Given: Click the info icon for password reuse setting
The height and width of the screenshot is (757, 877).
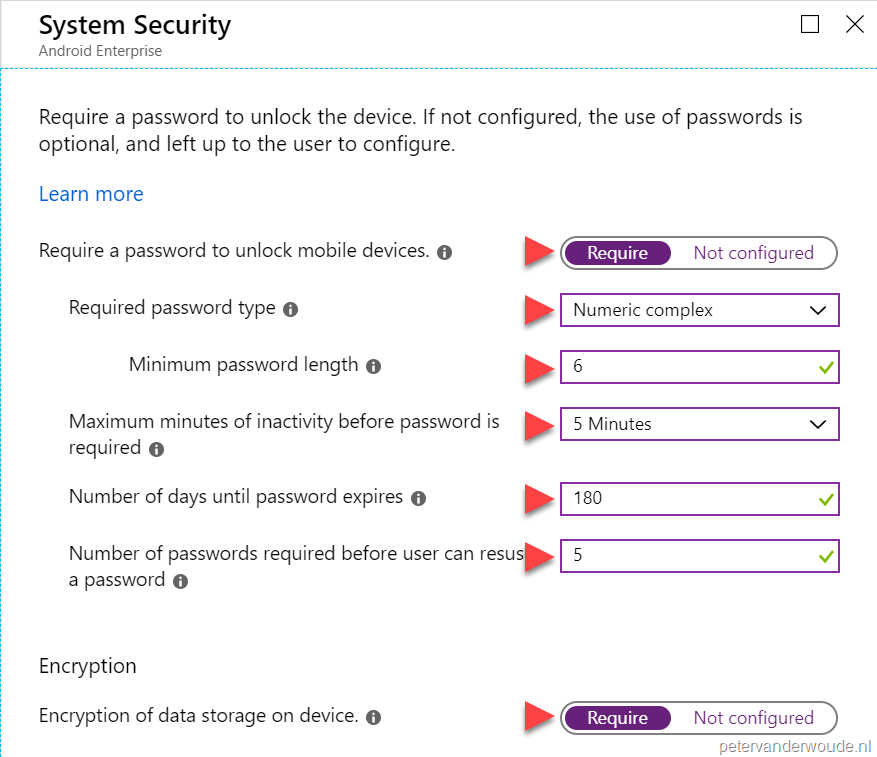Looking at the screenshot, I should 180,581.
